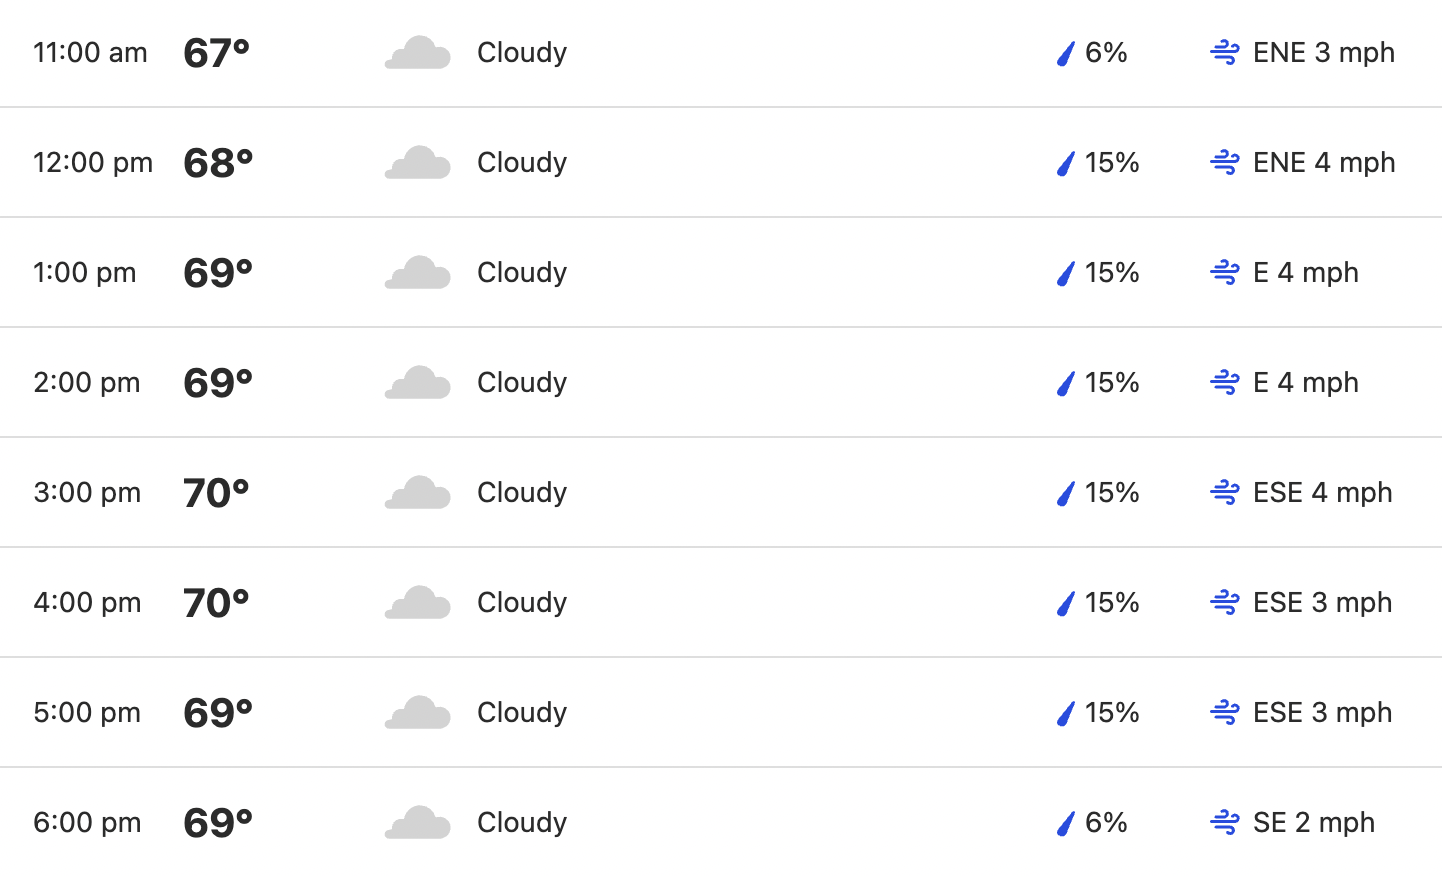Click the wind icon beside ENE 4 mph

pos(1225,162)
